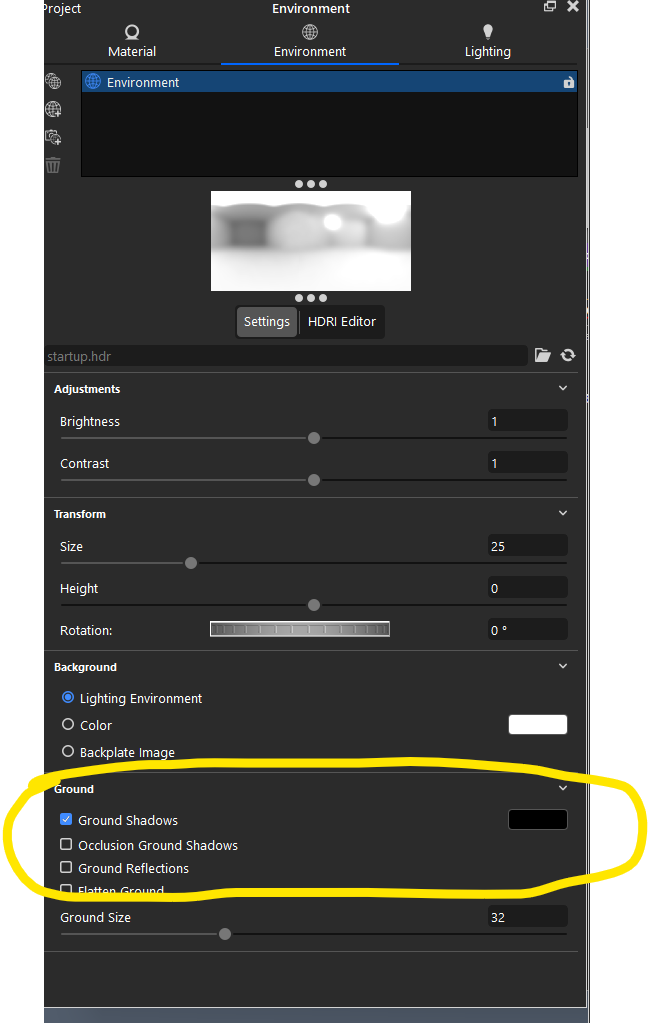Select the Backplate Image option
This screenshot has width=649, height=1023.
click(68, 752)
